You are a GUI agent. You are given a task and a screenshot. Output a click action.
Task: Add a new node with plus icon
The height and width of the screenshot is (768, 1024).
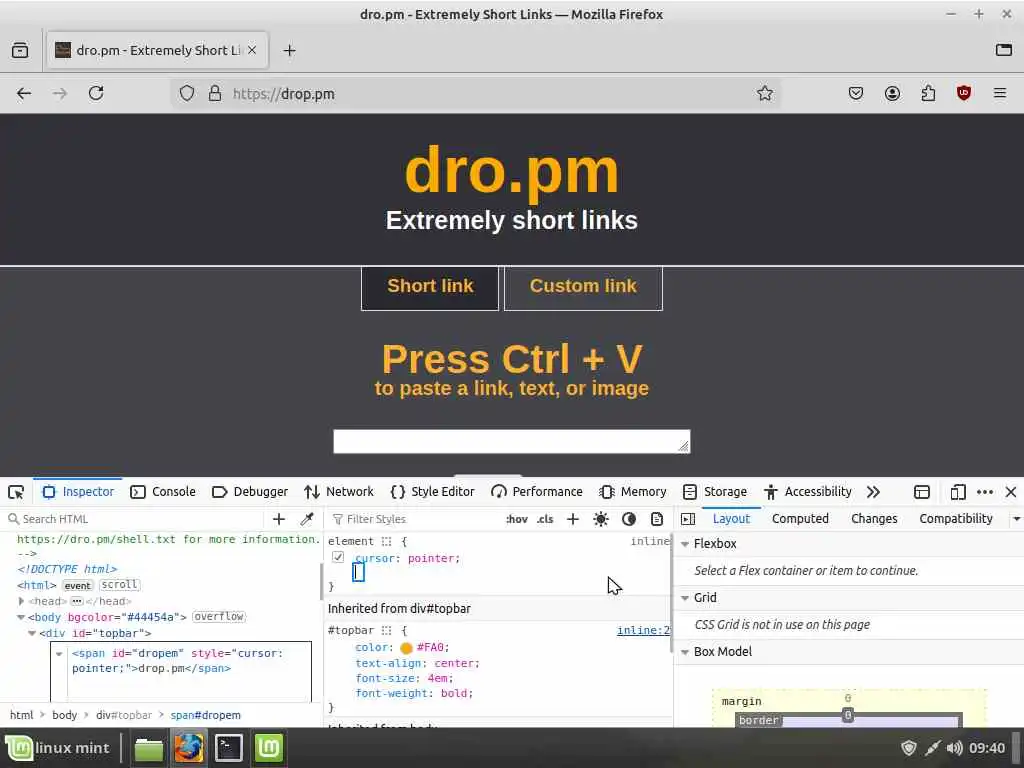[x=279, y=519]
